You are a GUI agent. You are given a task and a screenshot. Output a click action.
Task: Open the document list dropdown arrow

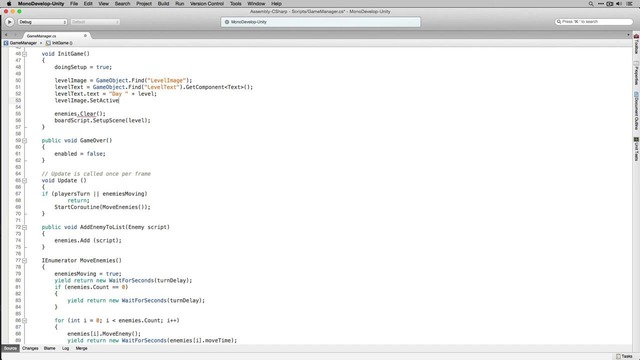(x=628, y=35)
